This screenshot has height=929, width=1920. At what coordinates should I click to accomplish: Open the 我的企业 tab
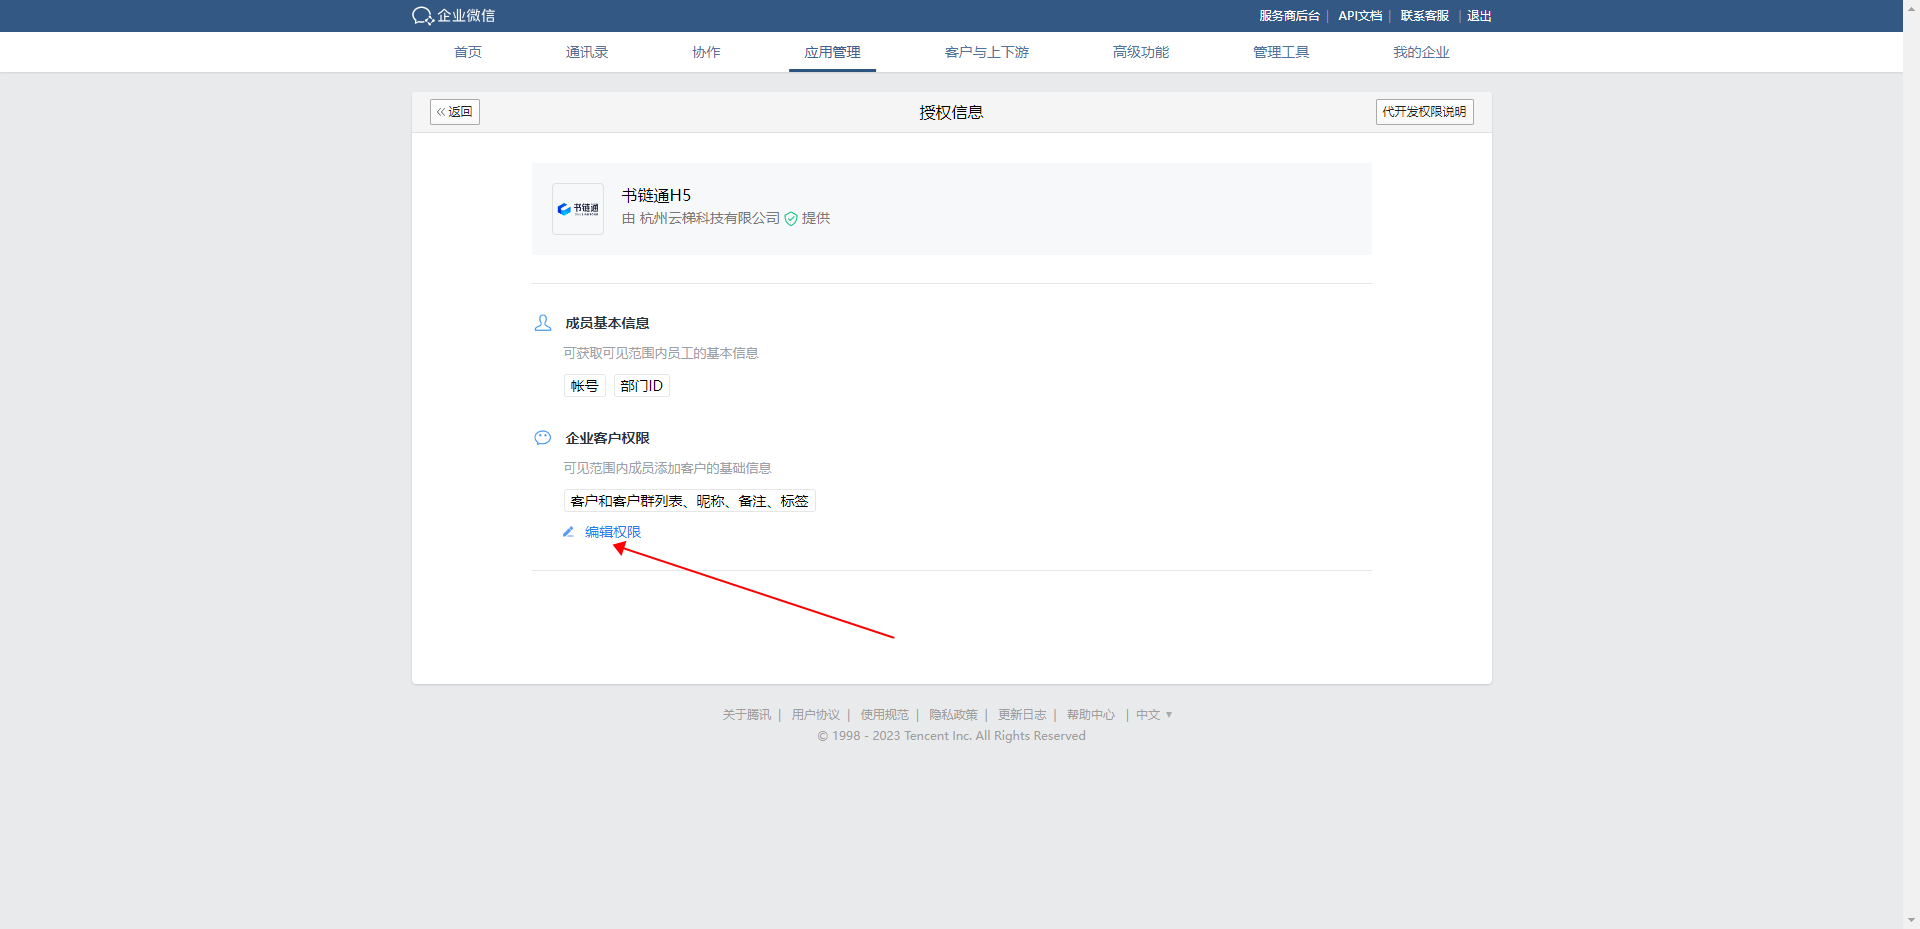coord(1421,52)
